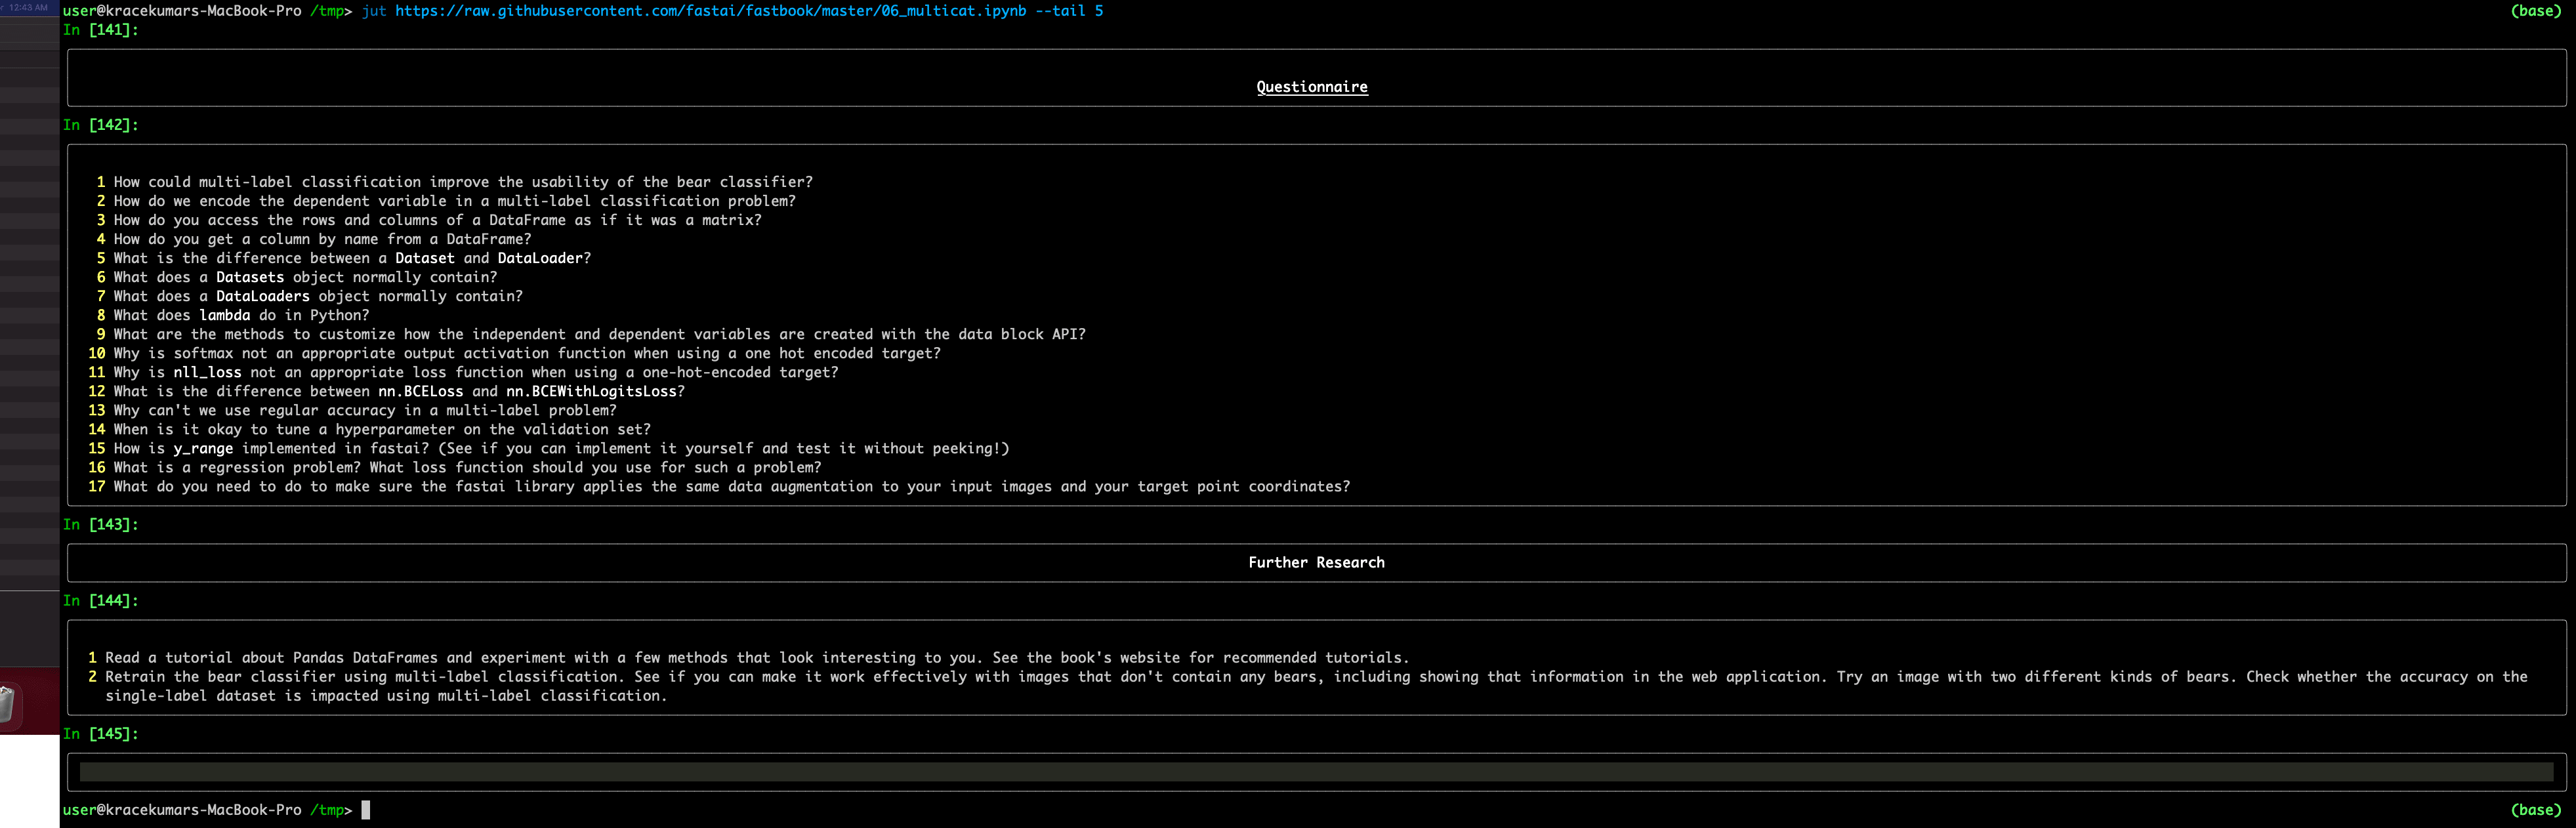Screen dimensions: 2576x828
Task: Click the '--tail 5' argument
Action: click(x=1069, y=11)
